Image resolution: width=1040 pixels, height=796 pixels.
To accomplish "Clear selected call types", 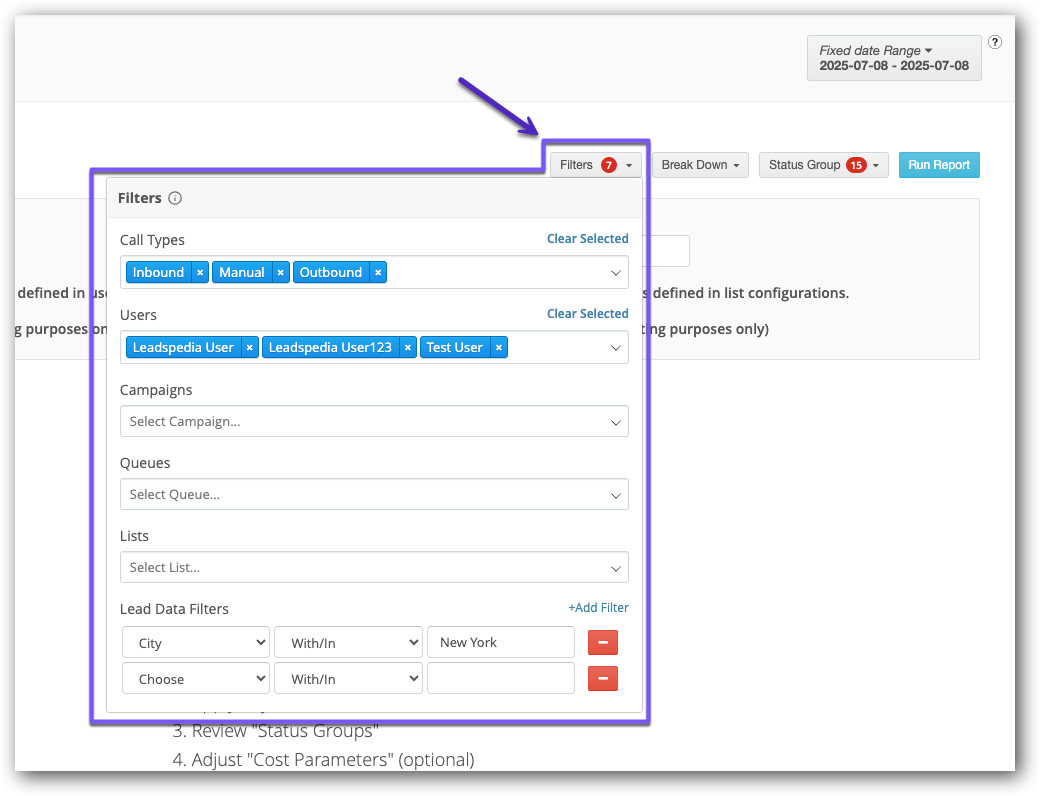I will click(x=587, y=238).
